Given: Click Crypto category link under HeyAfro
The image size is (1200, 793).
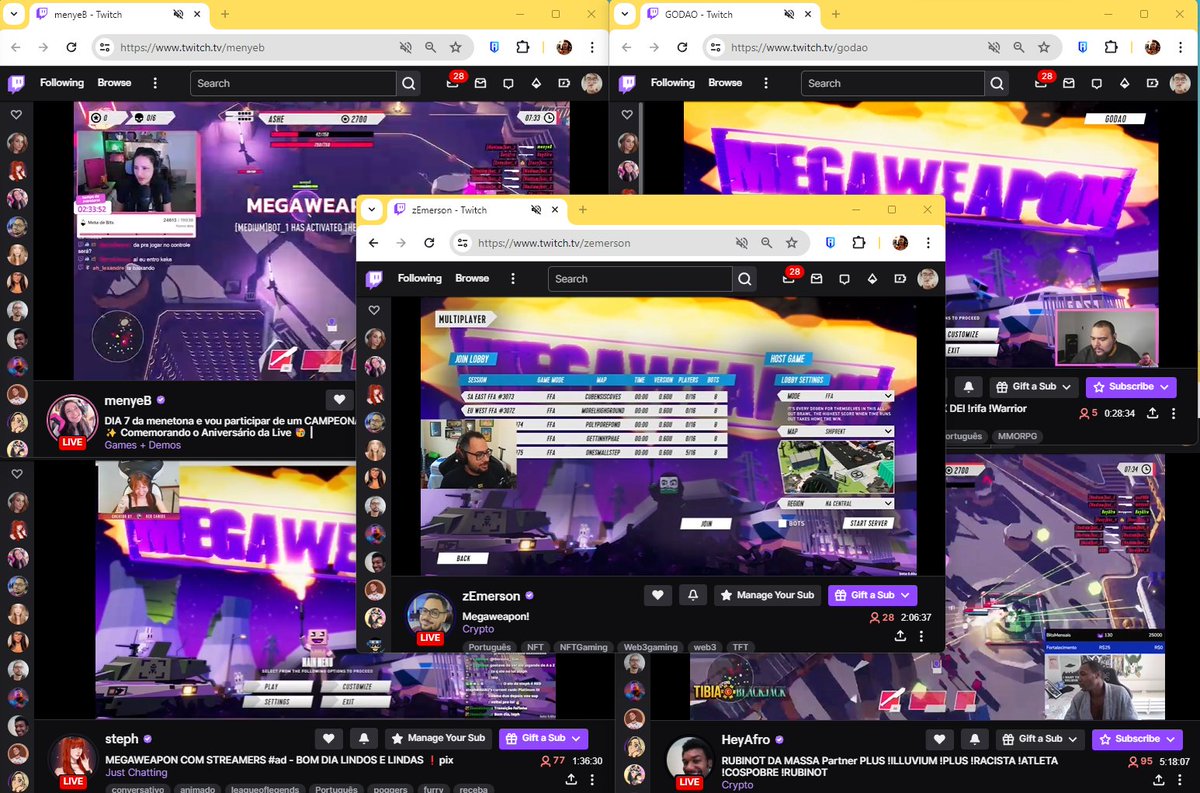Looking at the screenshot, I should click(738, 785).
